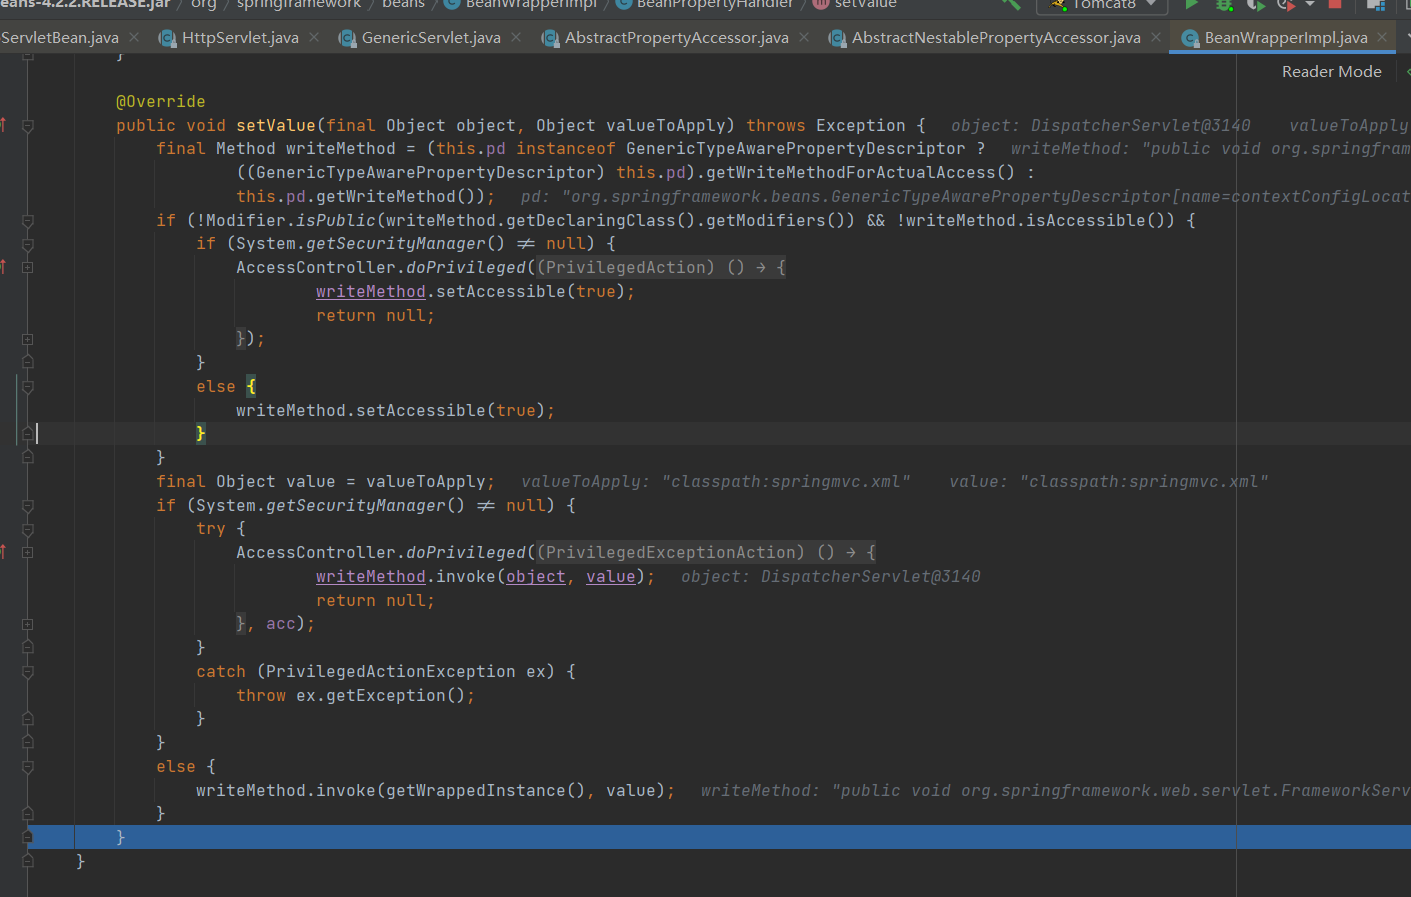Build the project with the green hammer icon
The image size is (1411, 897).
point(1011,4)
